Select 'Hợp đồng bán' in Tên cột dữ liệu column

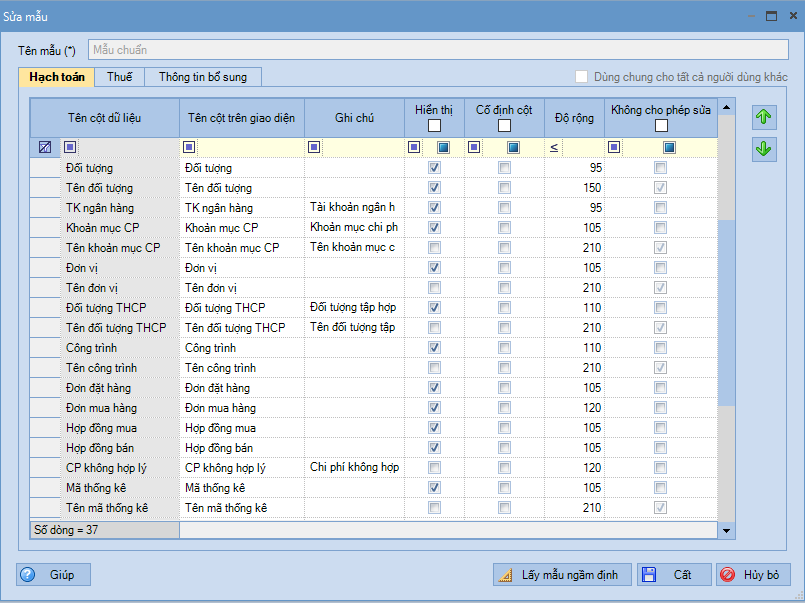tap(120, 448)
